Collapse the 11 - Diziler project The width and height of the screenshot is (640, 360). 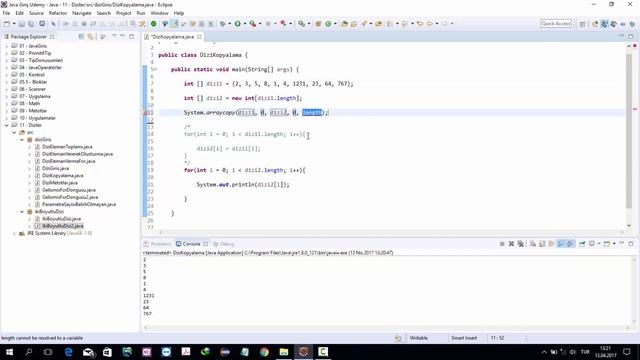tap(7, 125)
